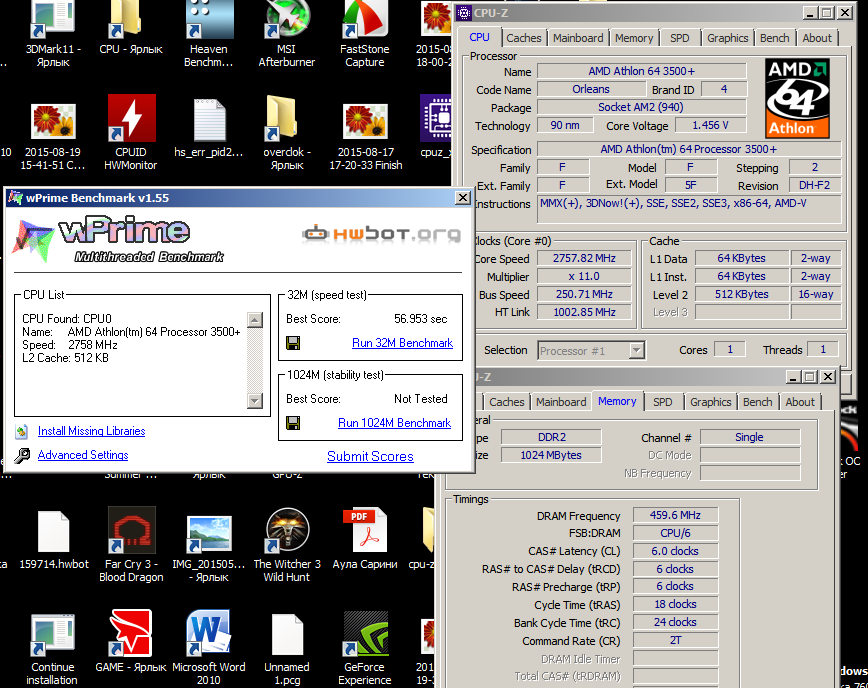Minimize the top CPU-Z window
The image size is (868, 688).
pyautogui.click(x=810, y=13)
